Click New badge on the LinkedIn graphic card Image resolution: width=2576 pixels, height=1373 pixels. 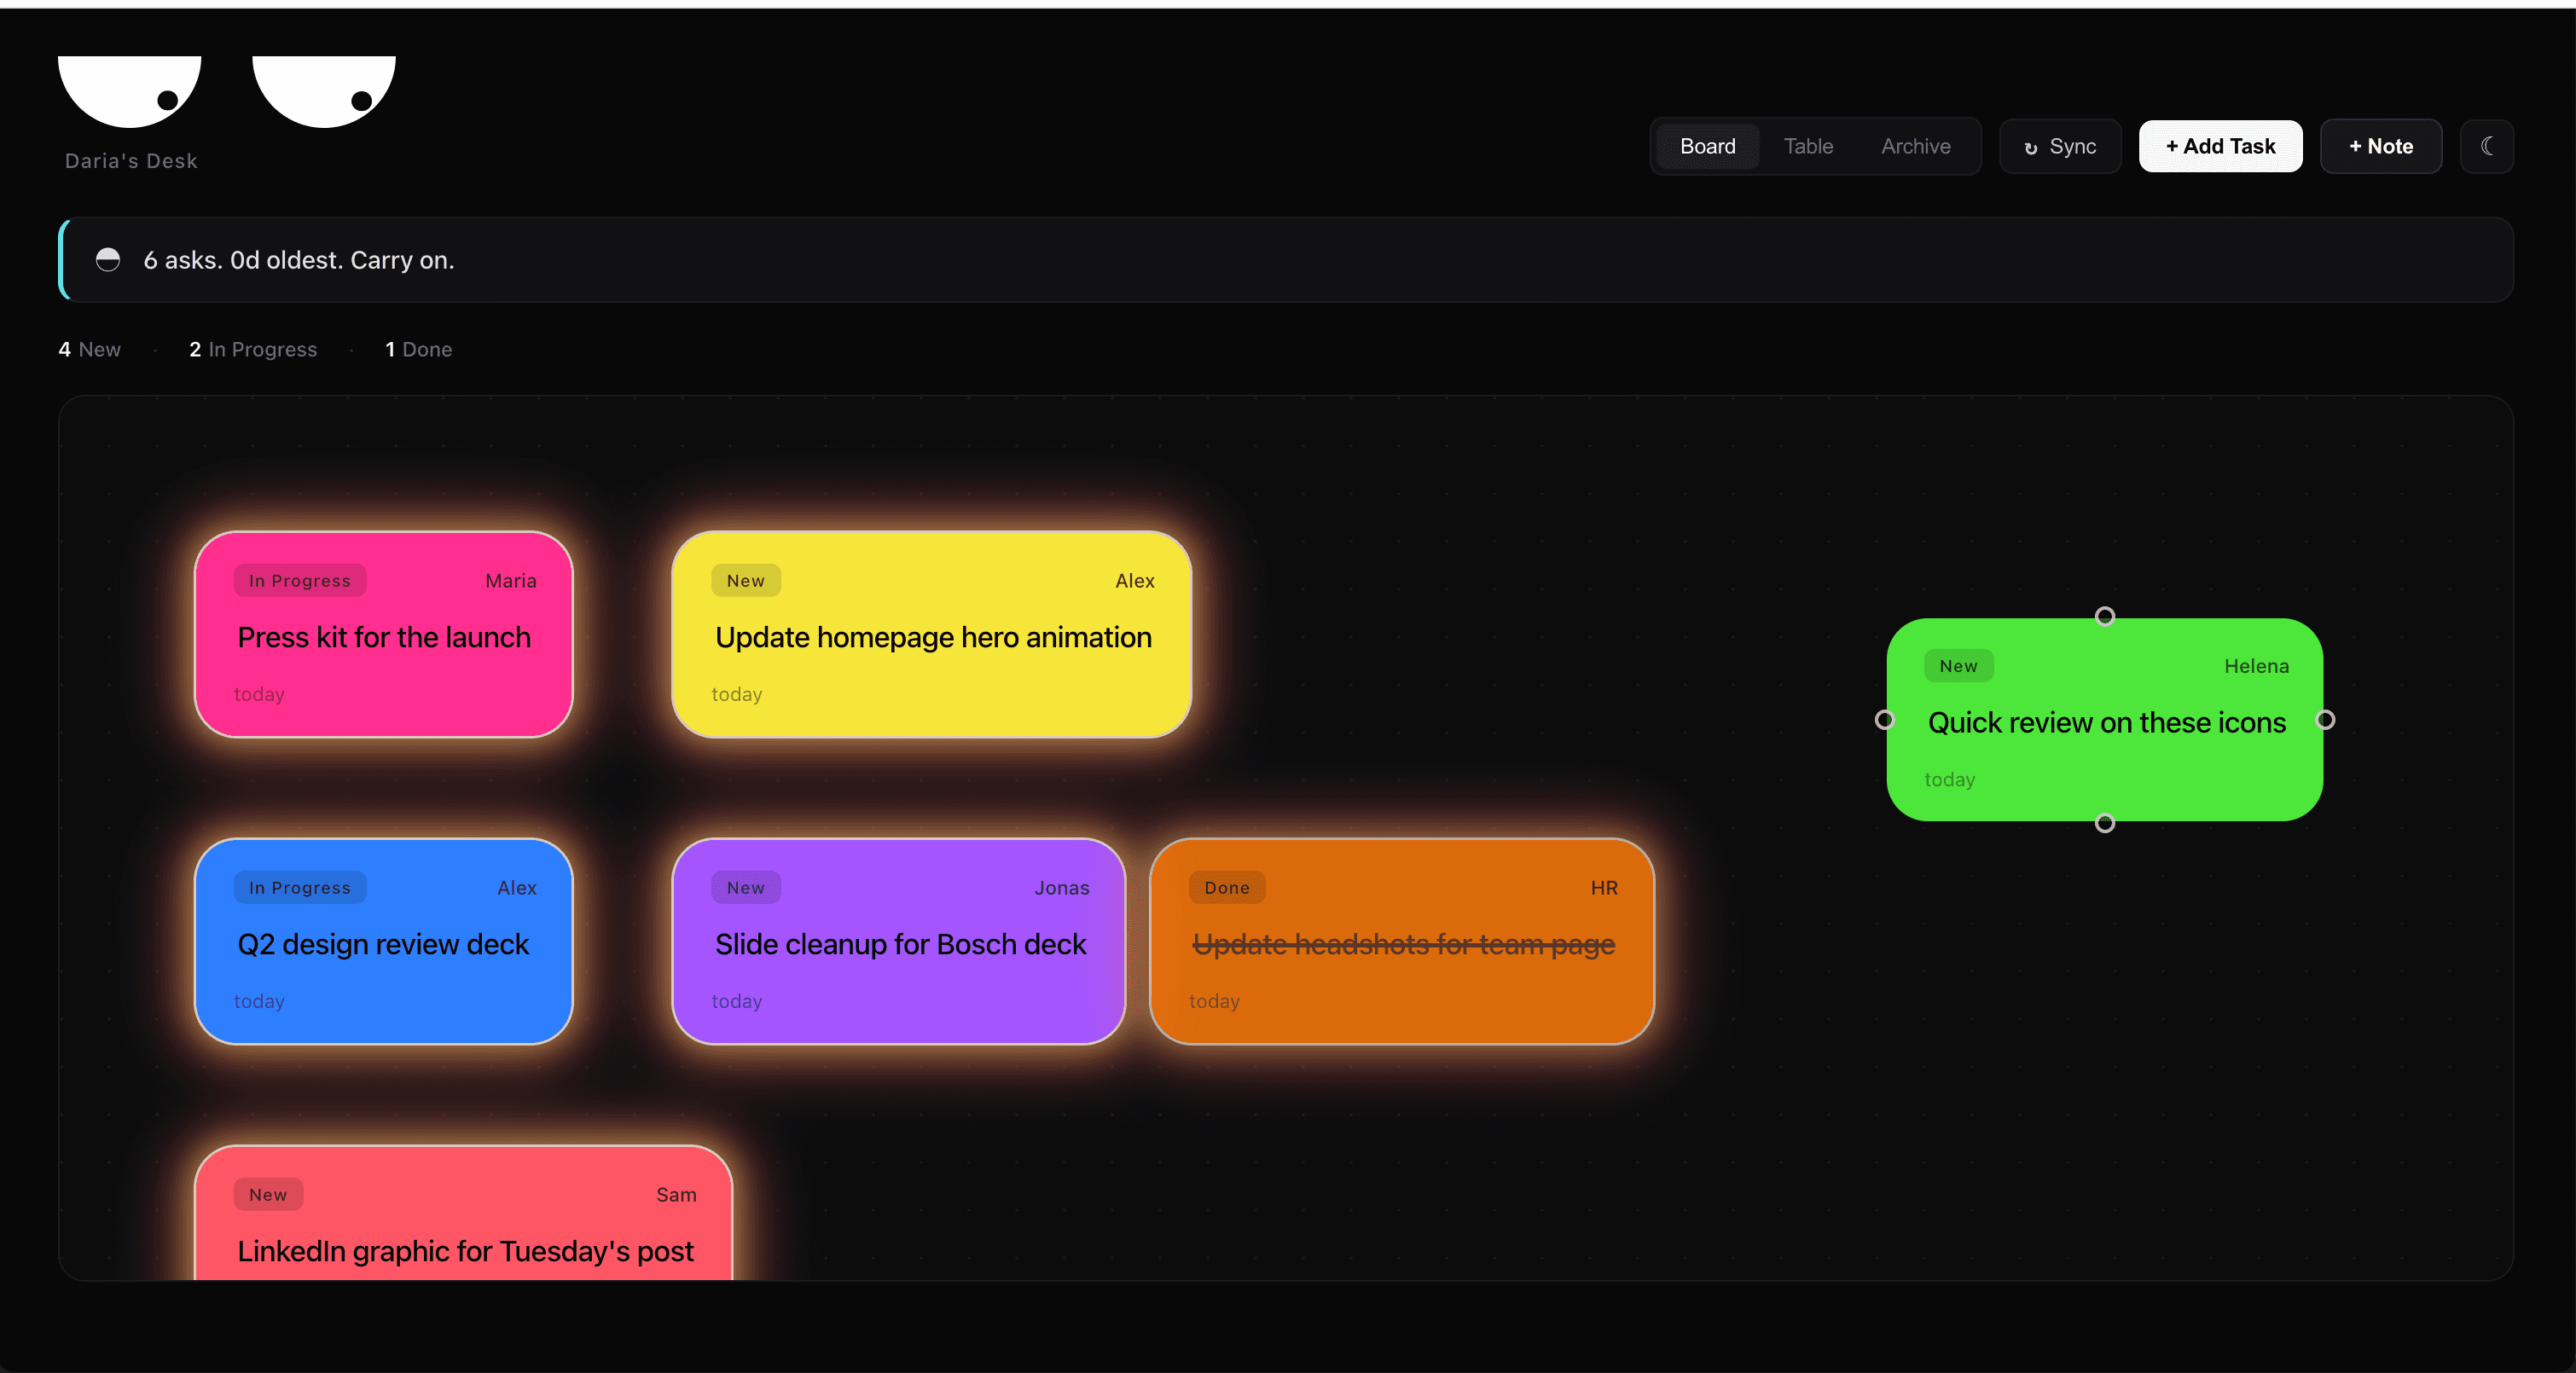(268, 1195)
